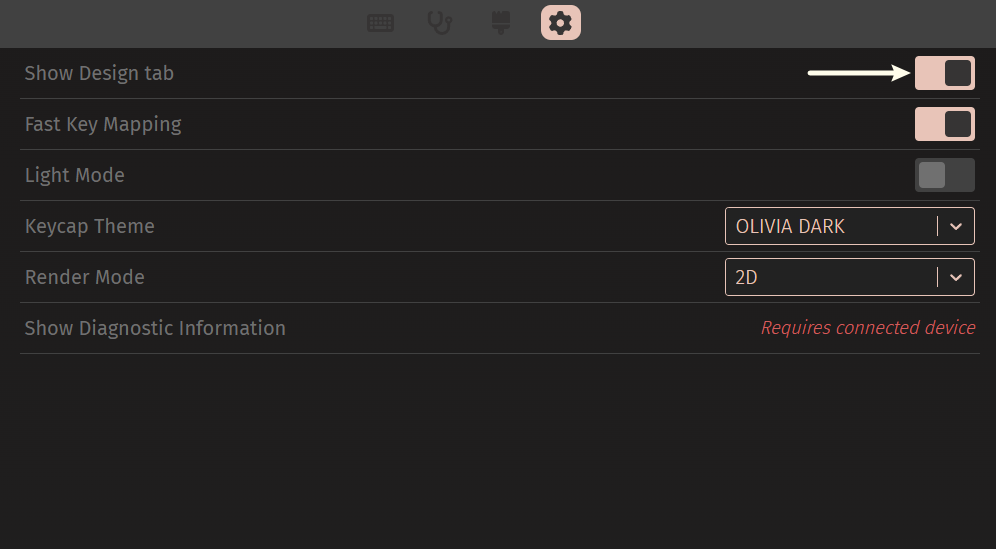Enable the Light Mode toggle

click(944, 175)
